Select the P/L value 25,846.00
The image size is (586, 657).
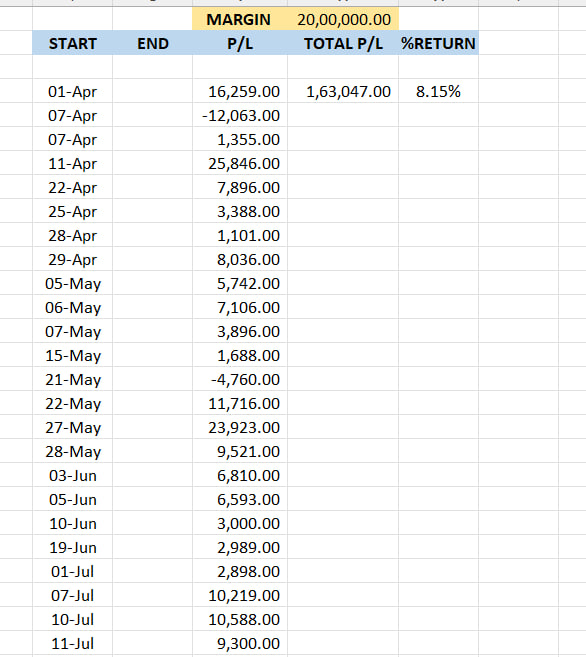pos(240,163)
